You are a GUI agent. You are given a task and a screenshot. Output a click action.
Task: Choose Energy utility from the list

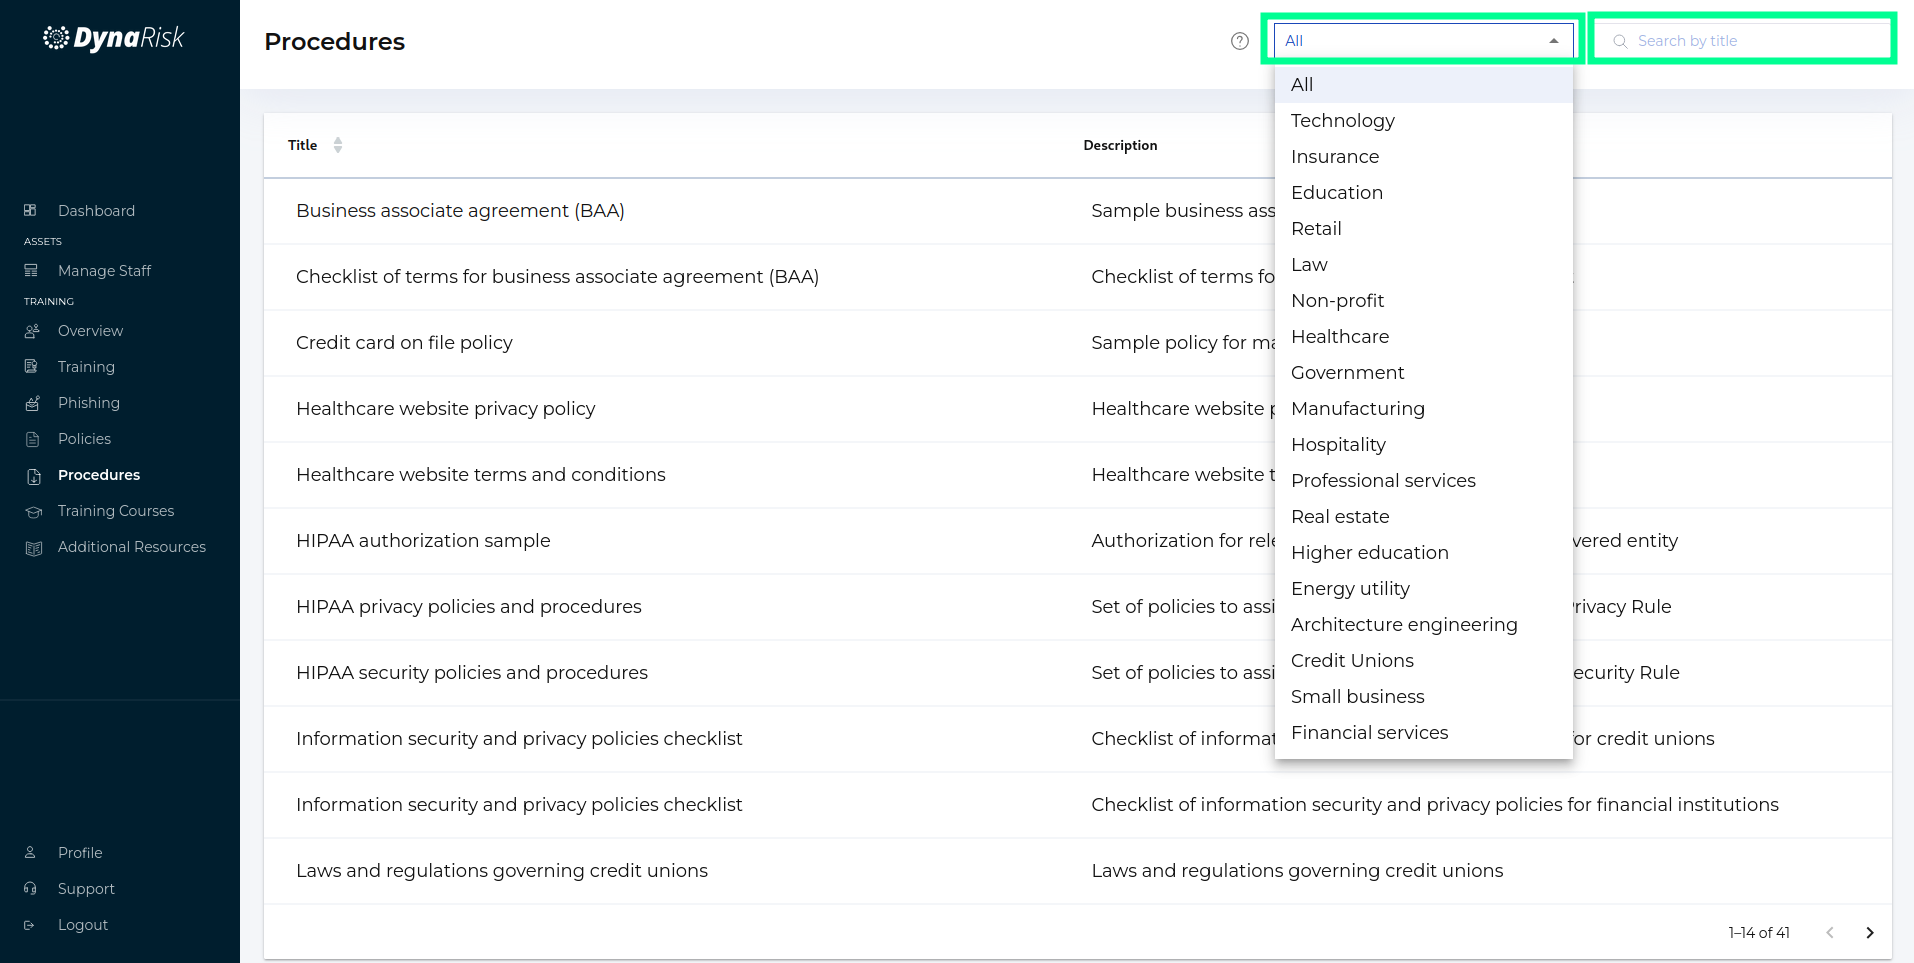click(x=1424, y=589)
